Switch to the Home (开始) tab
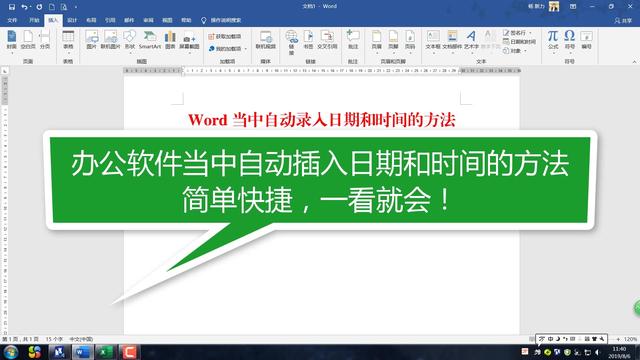640x360 pixels. (x=34, y=20)
